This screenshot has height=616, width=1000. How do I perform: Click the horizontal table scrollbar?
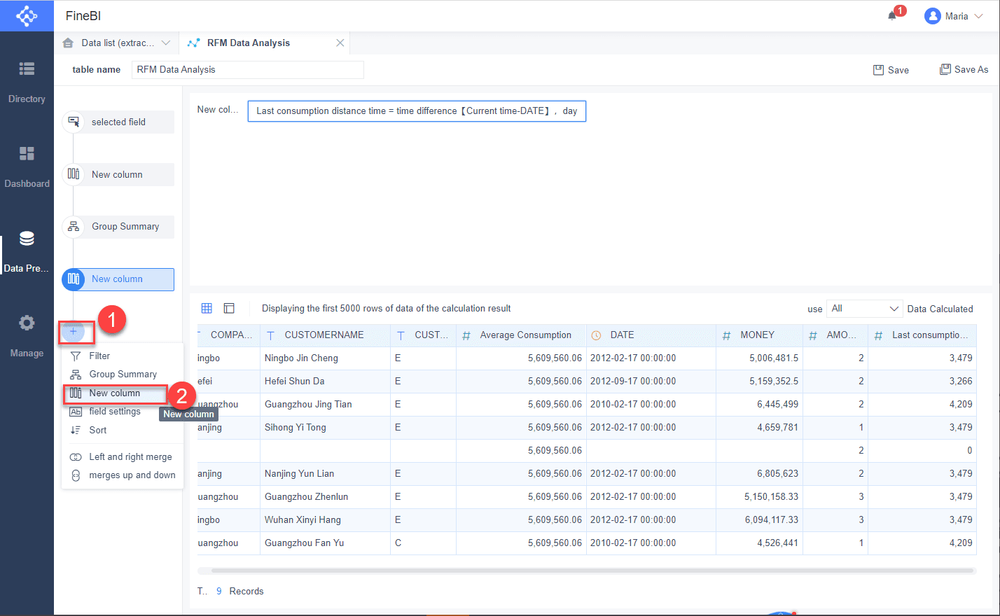click(585, 571)
